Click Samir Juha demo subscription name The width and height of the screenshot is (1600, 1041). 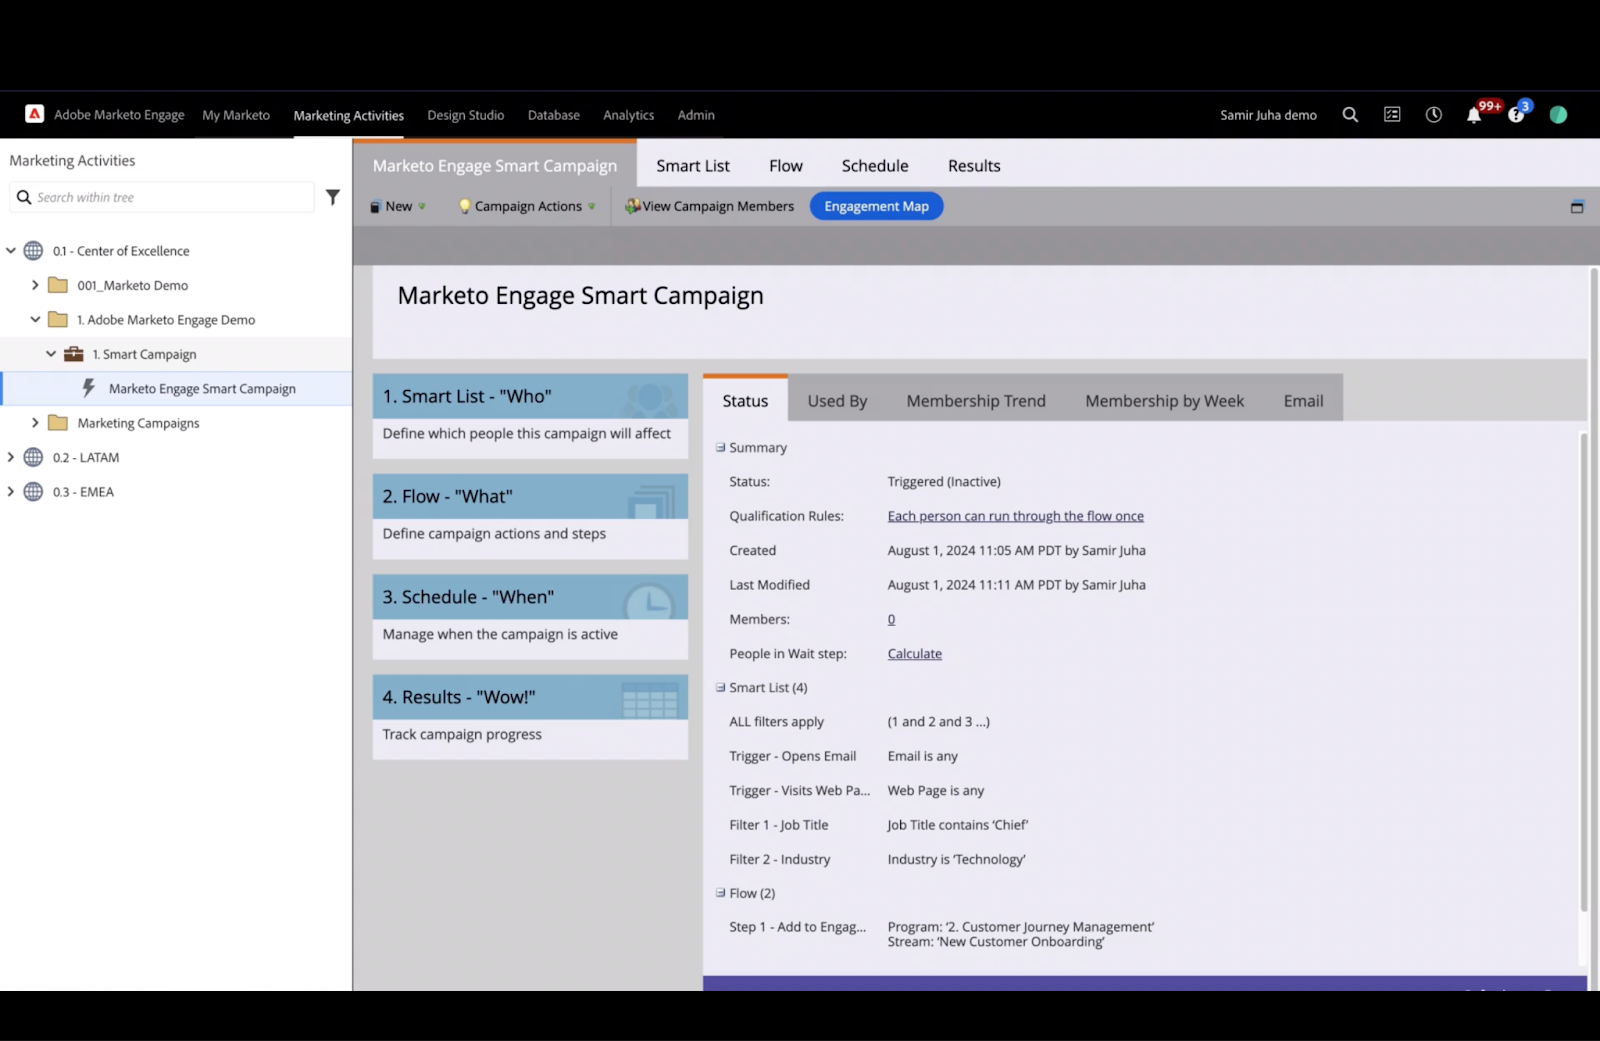pyautogui.click(x=1268, y=115)
